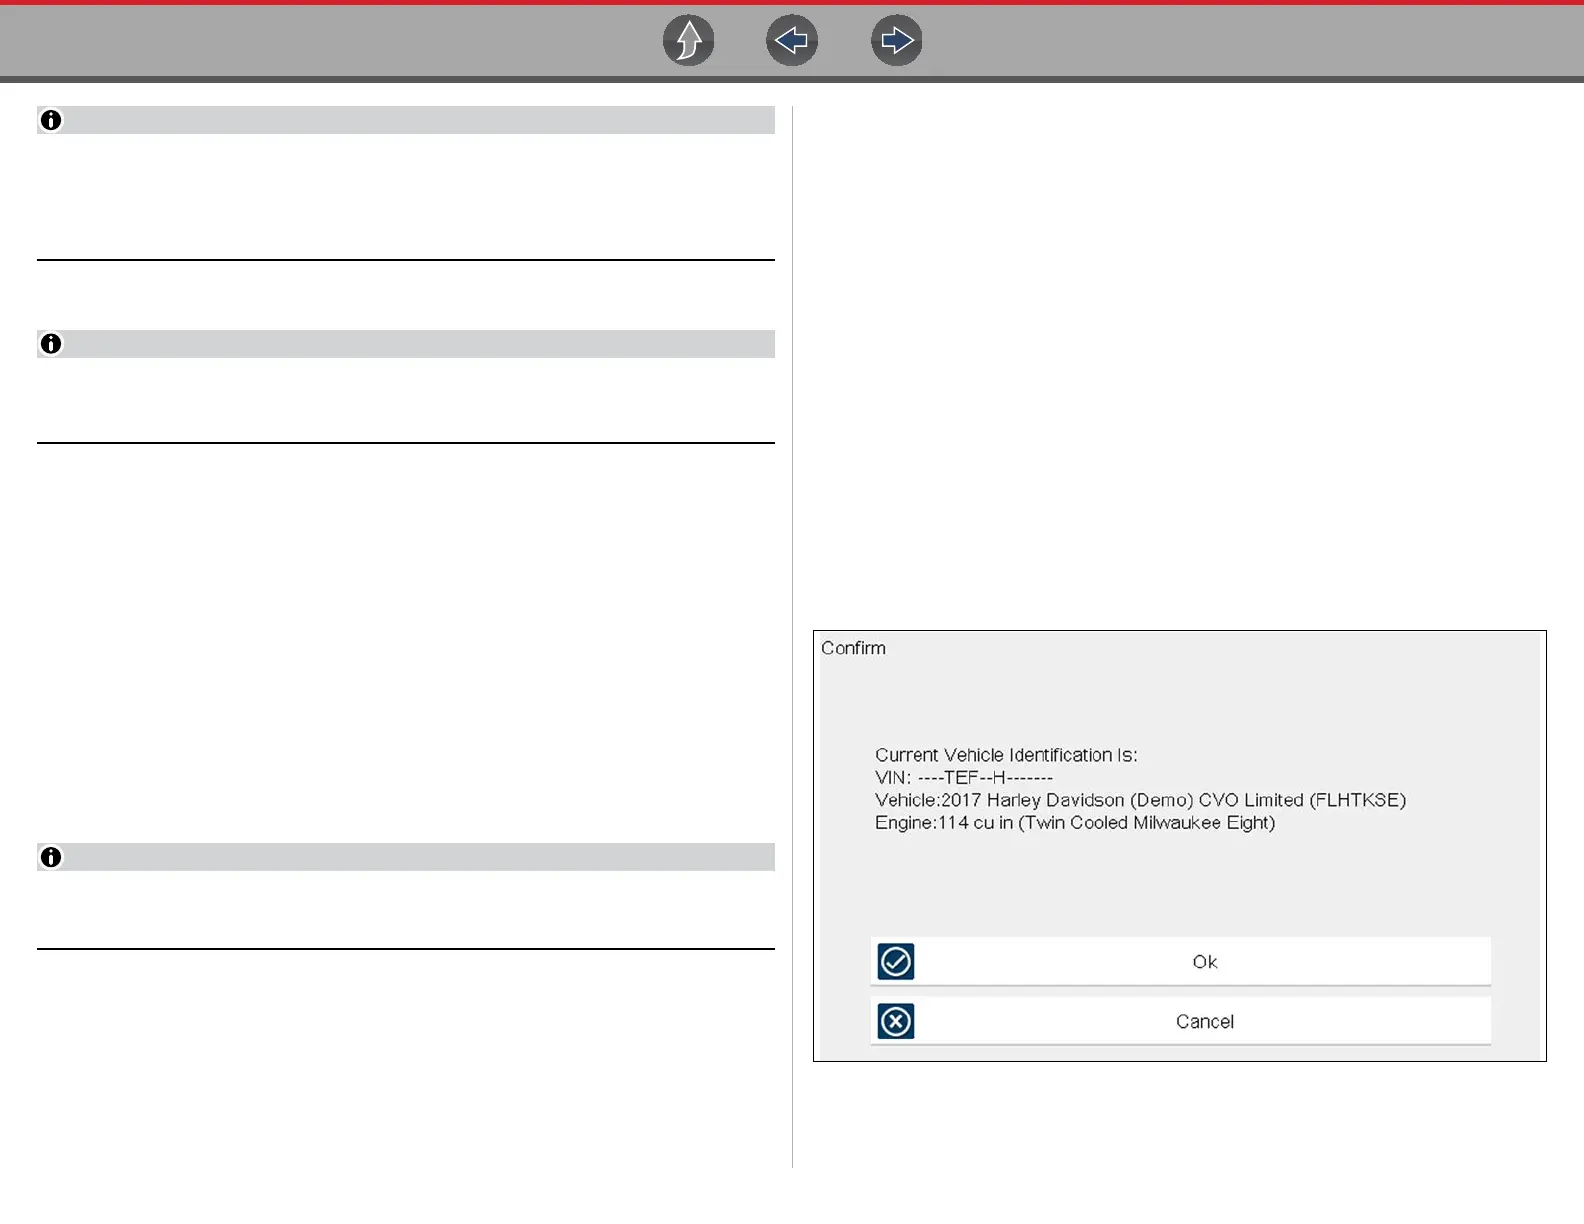This screenshot has height=1224, width=1584.
Task: Click the Confirm dialog title
Action: click(853, 648)
